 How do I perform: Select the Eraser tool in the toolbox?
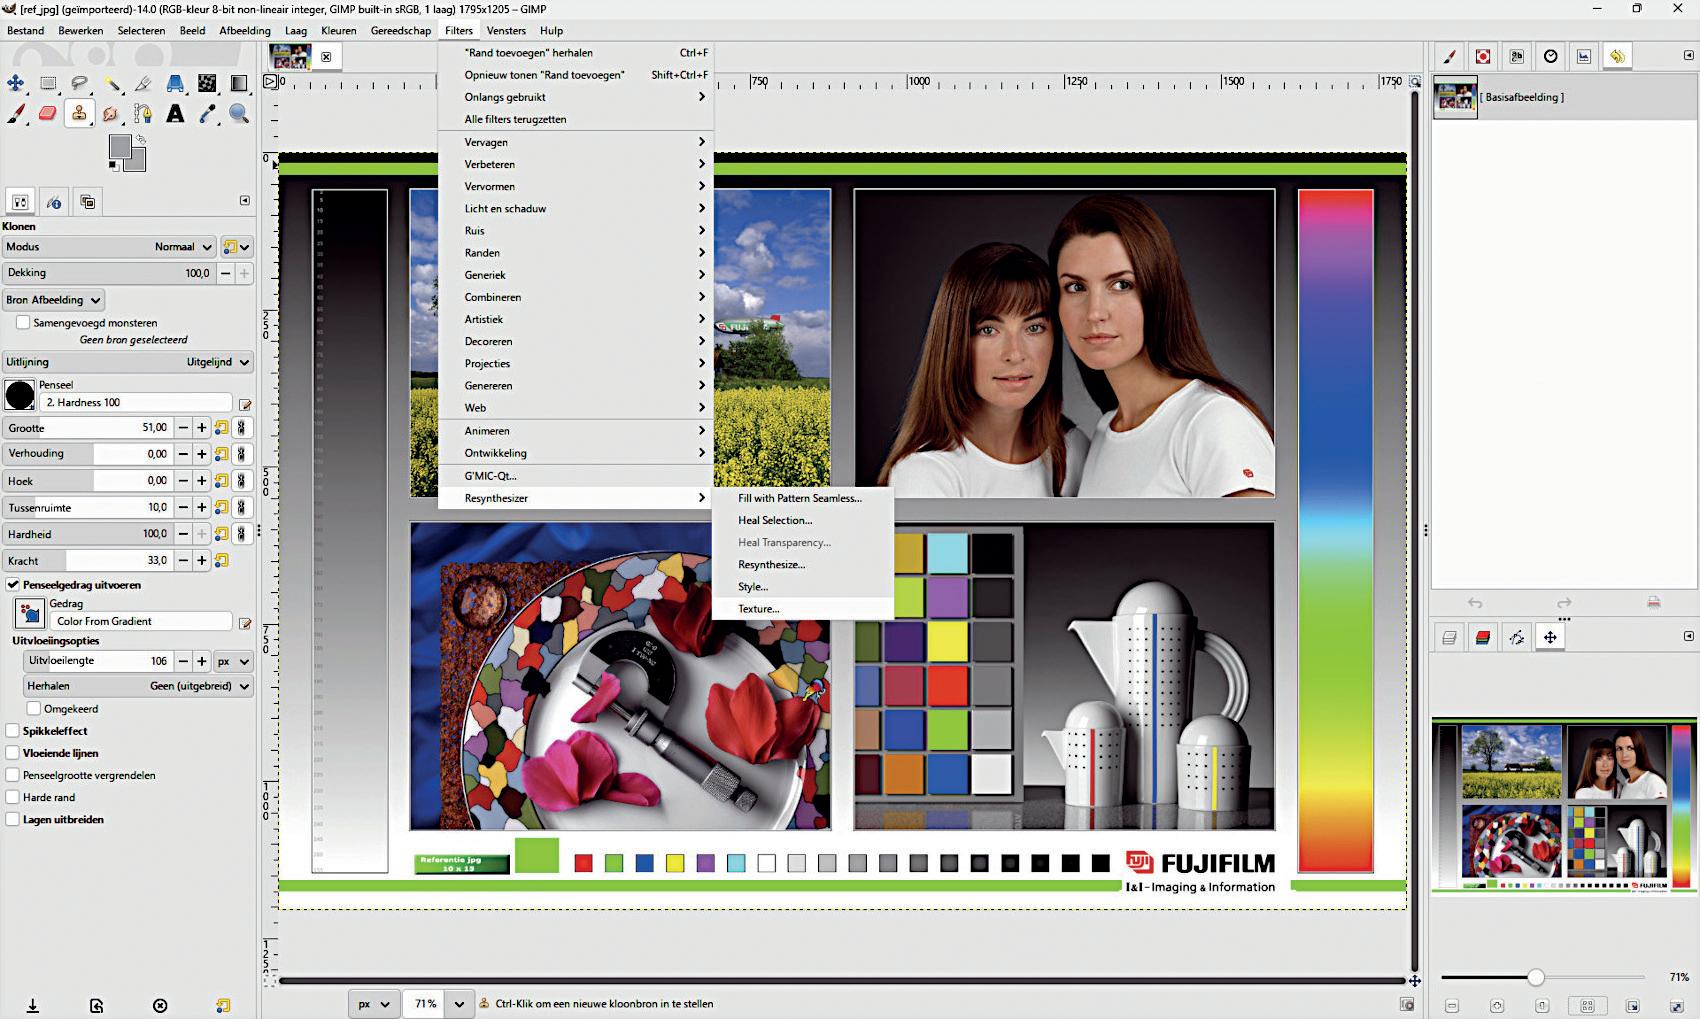click(x=47, y=114)
